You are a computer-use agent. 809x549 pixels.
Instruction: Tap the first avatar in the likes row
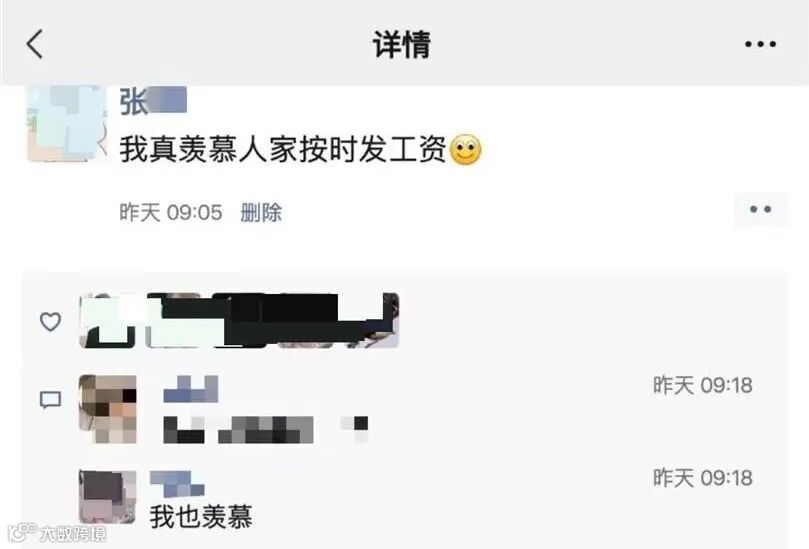(107, 320)
